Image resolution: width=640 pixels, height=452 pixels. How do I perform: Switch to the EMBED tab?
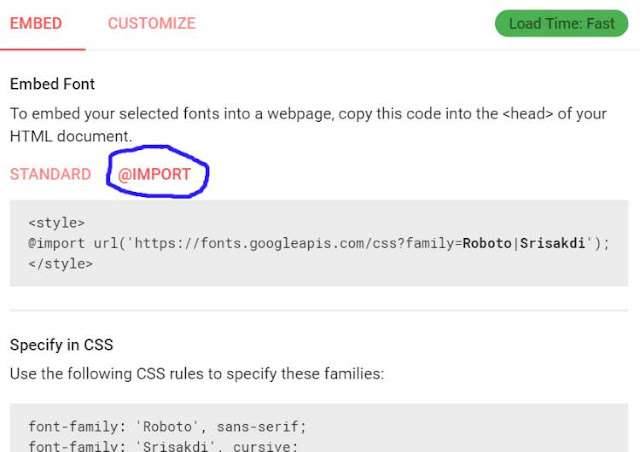36,23
